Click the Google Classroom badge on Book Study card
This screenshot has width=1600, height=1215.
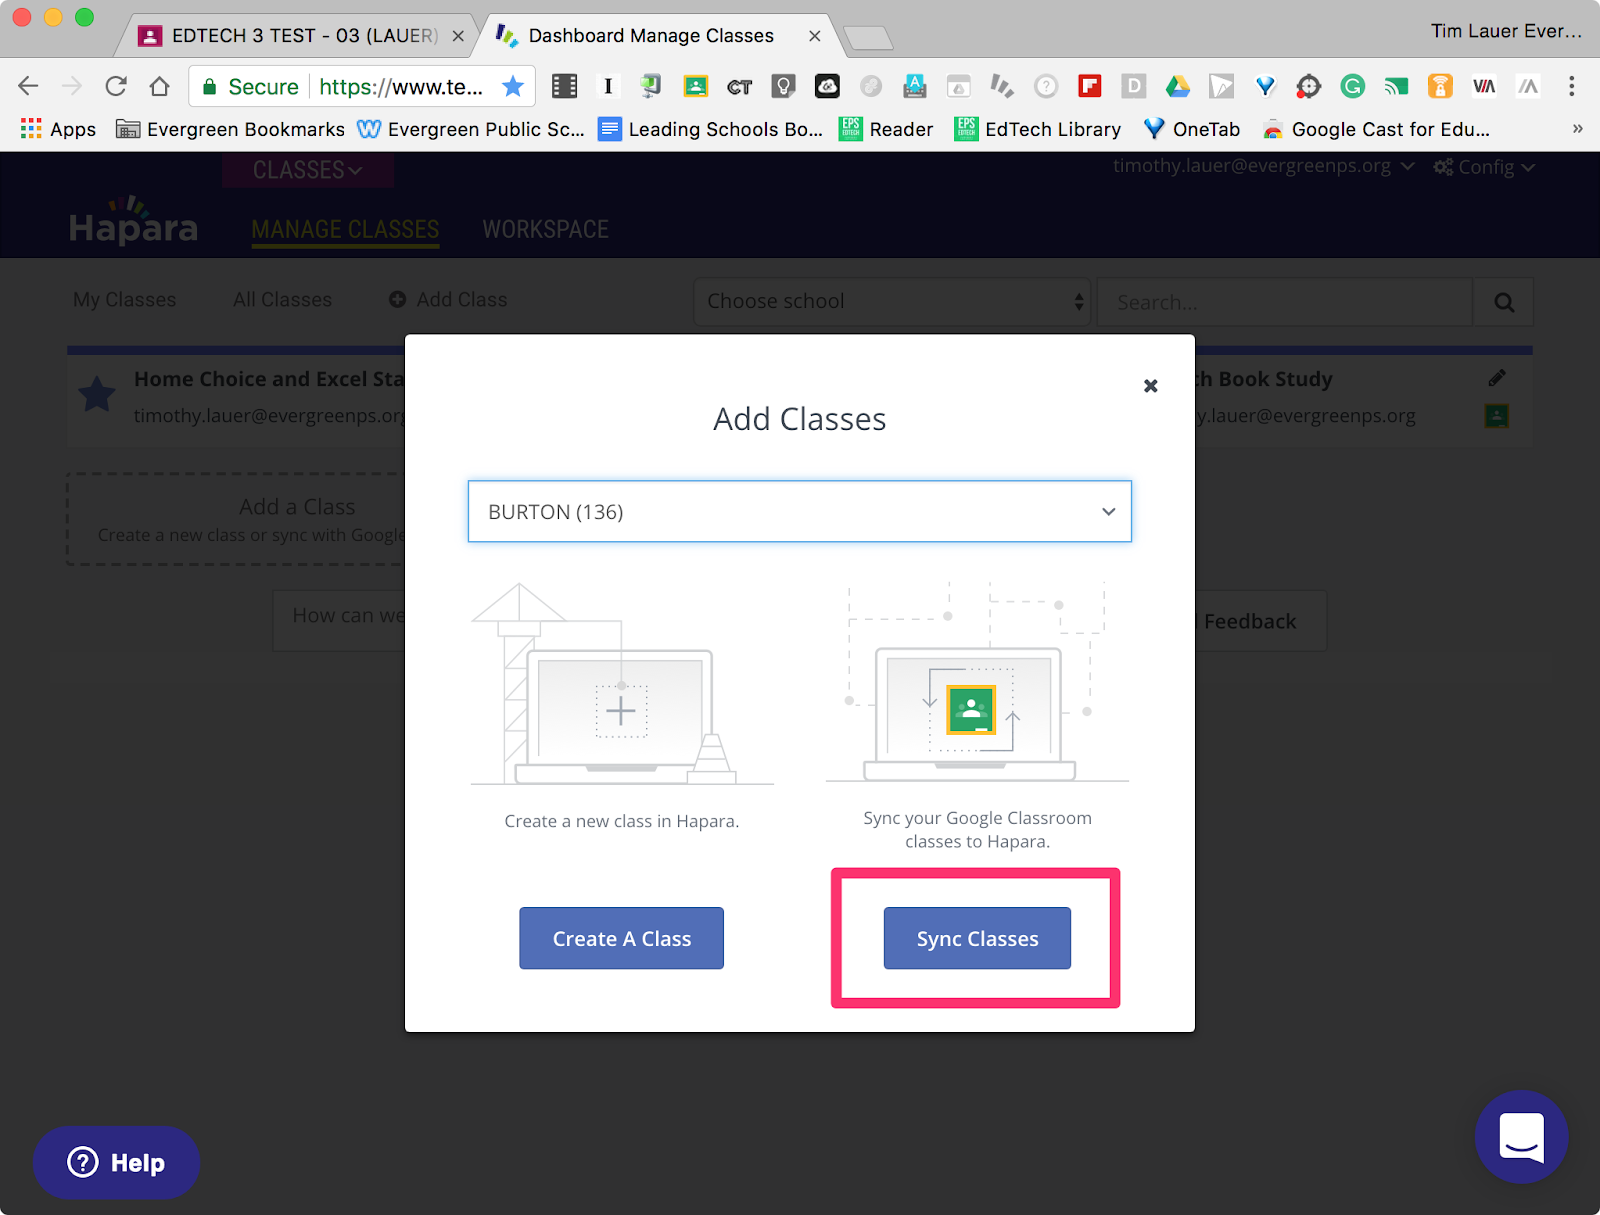1497,416
